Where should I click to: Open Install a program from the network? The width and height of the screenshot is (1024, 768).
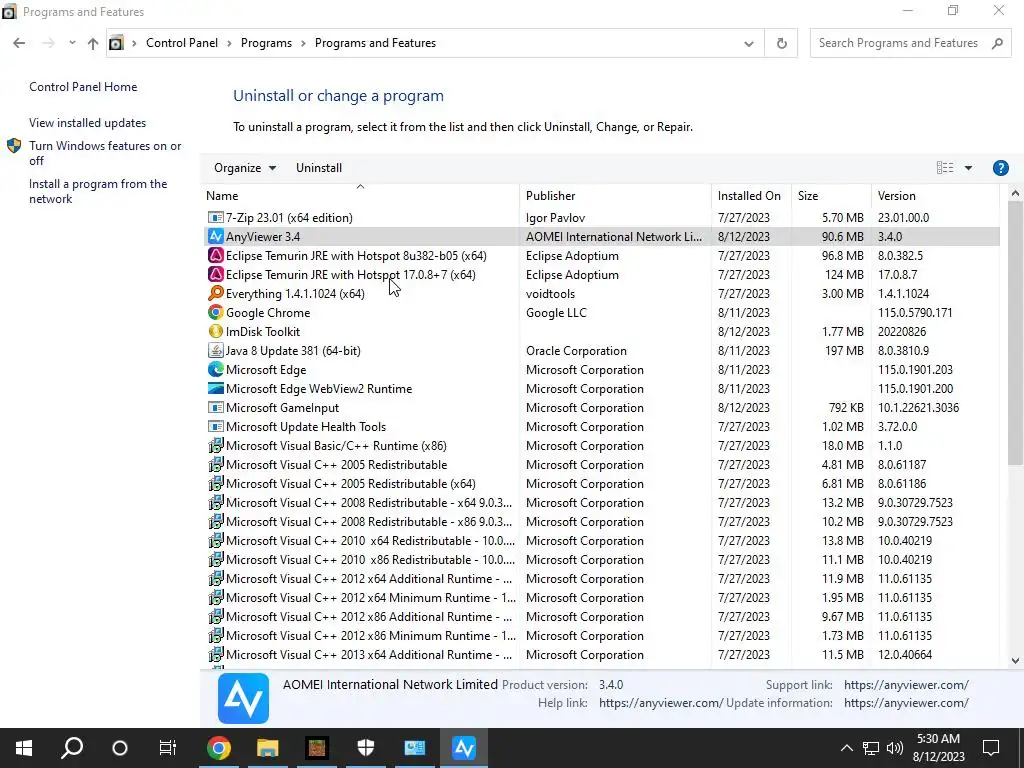[x=98, y=191]
